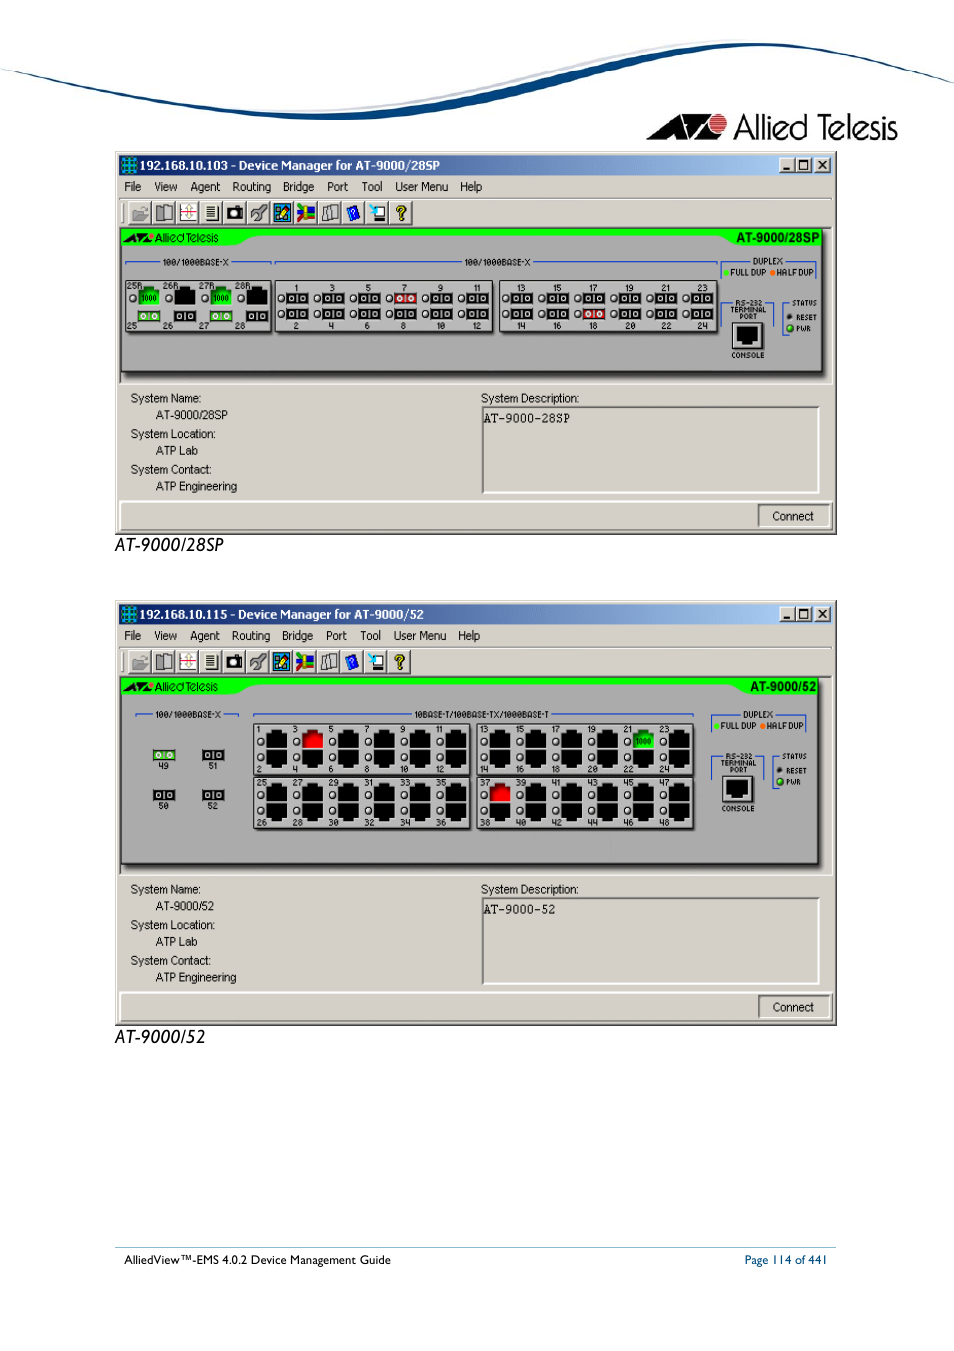
Task: Click Connect button in AT-9000/28SP window
Action: pos(793,516)
